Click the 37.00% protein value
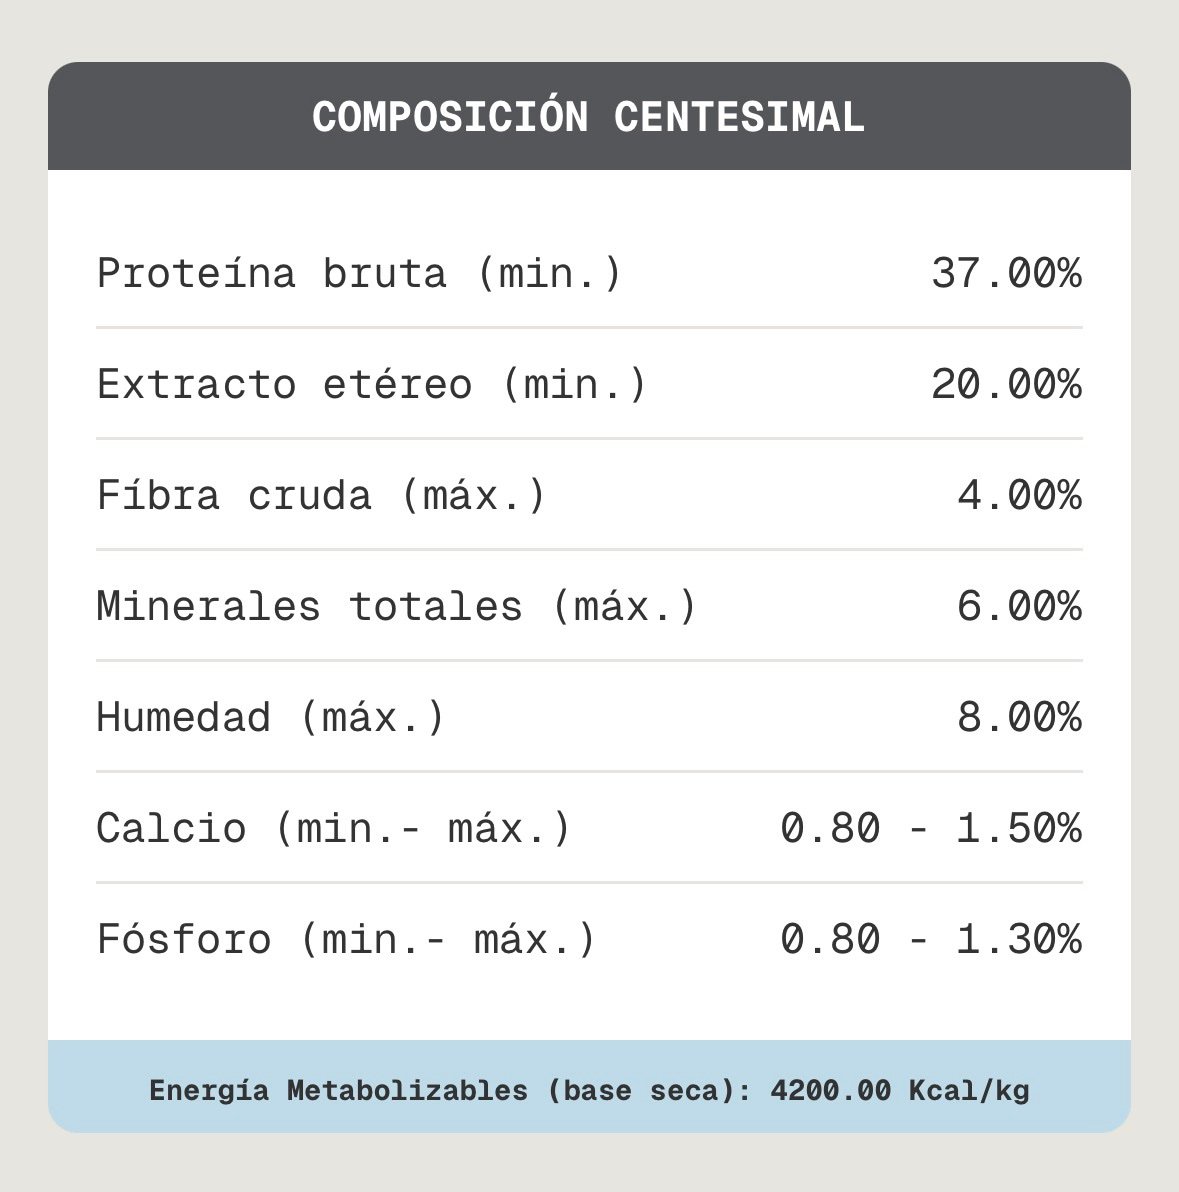The height and width of the screenshot is (1192, 1179). [1006, 274]
